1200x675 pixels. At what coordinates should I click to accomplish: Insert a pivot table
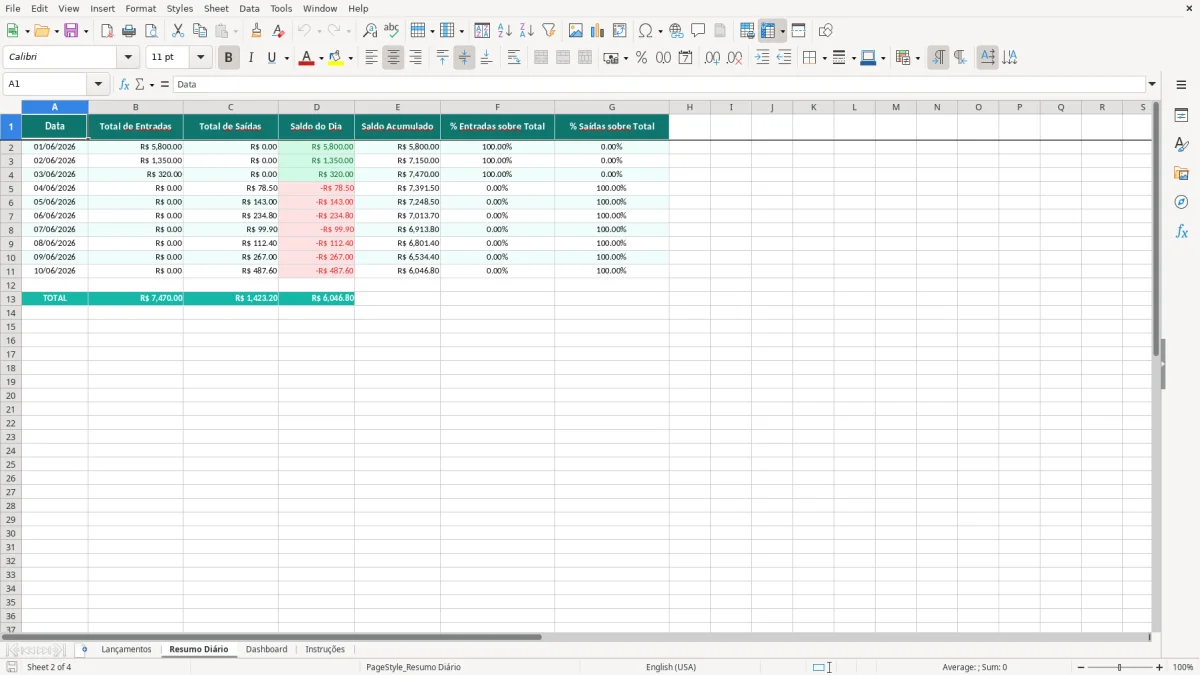point(620,31)
